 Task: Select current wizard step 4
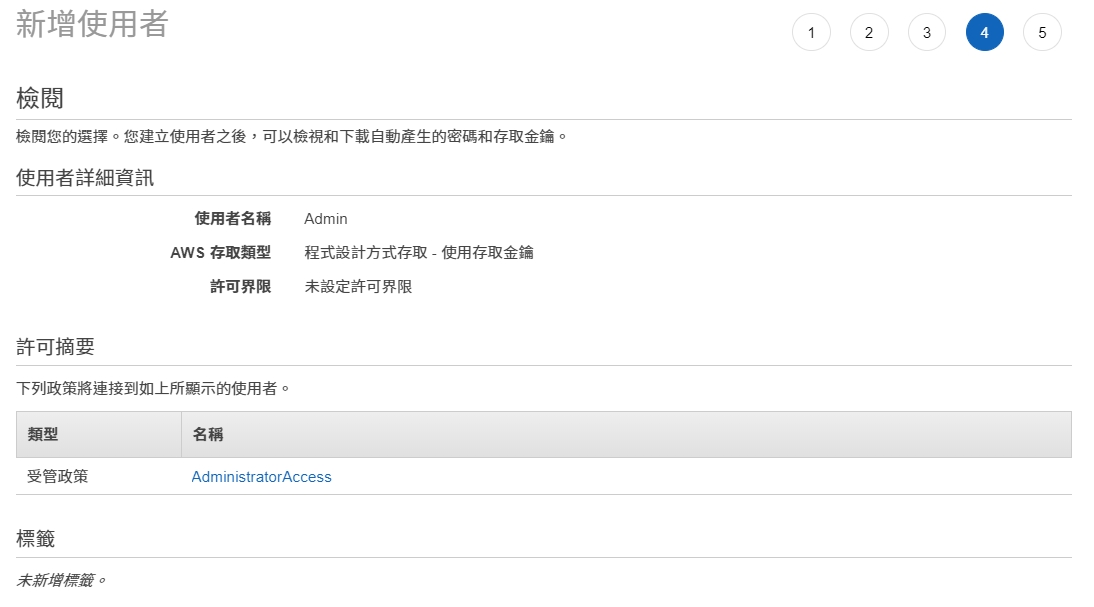[984, 32]
